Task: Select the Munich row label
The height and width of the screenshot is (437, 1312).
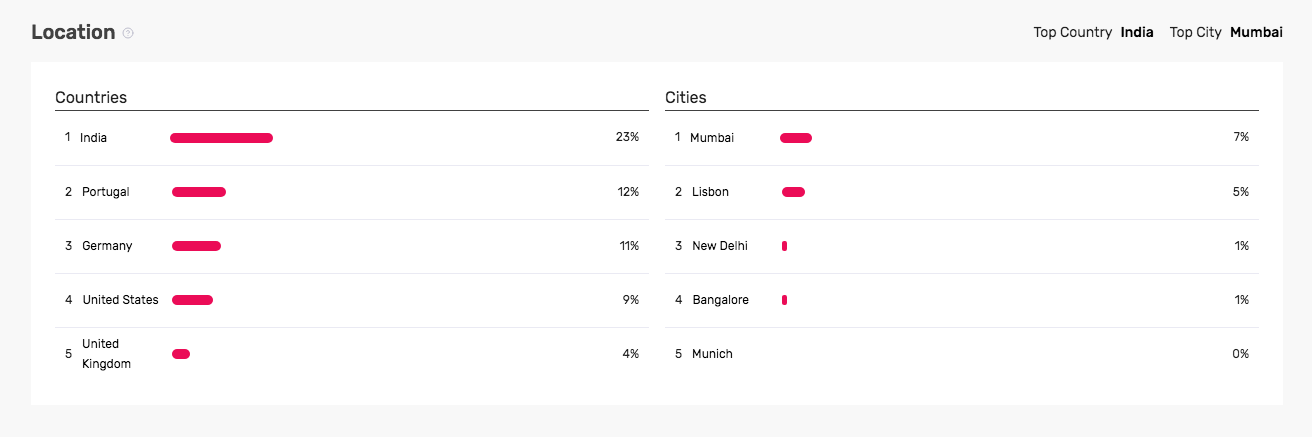Action: 712,354
